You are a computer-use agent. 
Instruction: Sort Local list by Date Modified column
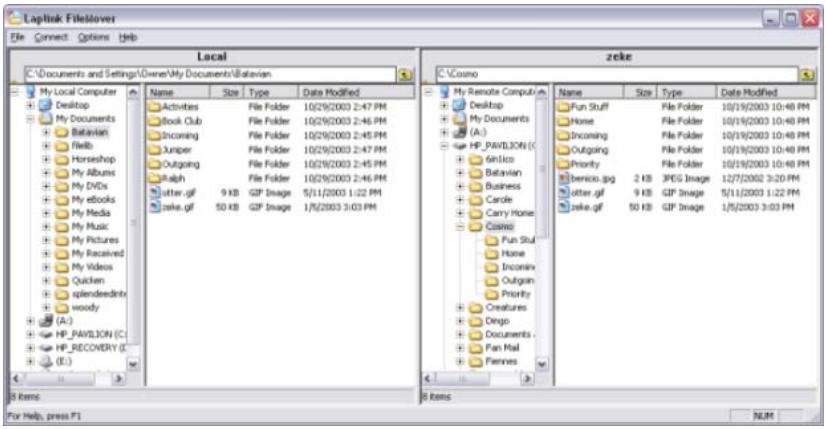pyautogui.click(x=357, y=92)
